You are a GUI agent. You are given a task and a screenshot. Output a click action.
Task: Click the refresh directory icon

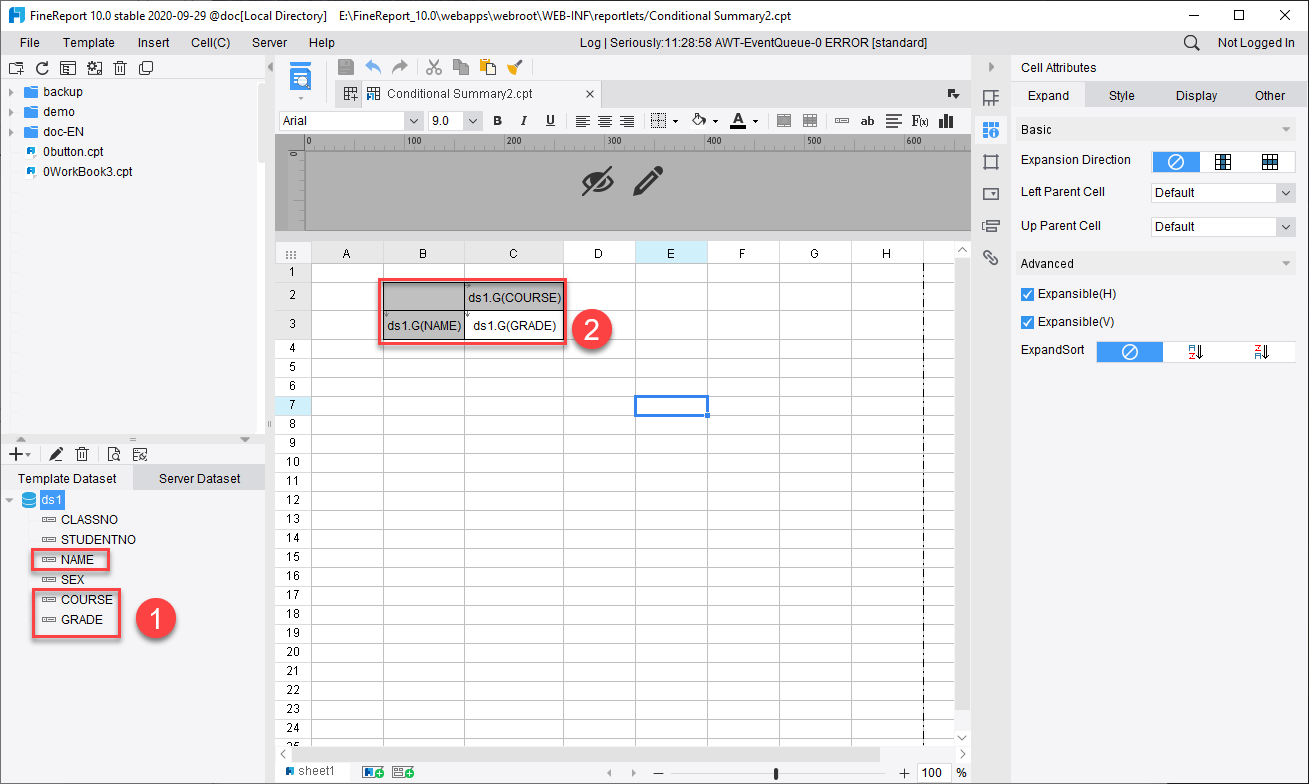[42, 68]
